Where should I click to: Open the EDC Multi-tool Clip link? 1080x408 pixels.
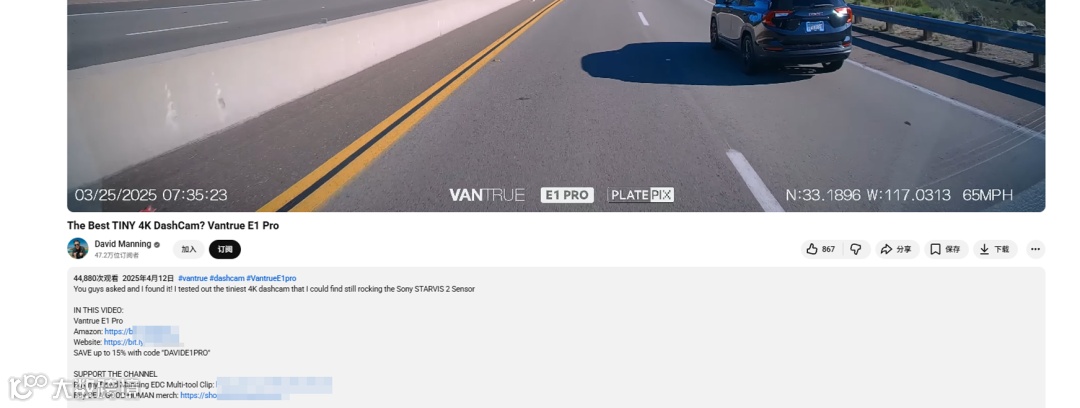273,385
